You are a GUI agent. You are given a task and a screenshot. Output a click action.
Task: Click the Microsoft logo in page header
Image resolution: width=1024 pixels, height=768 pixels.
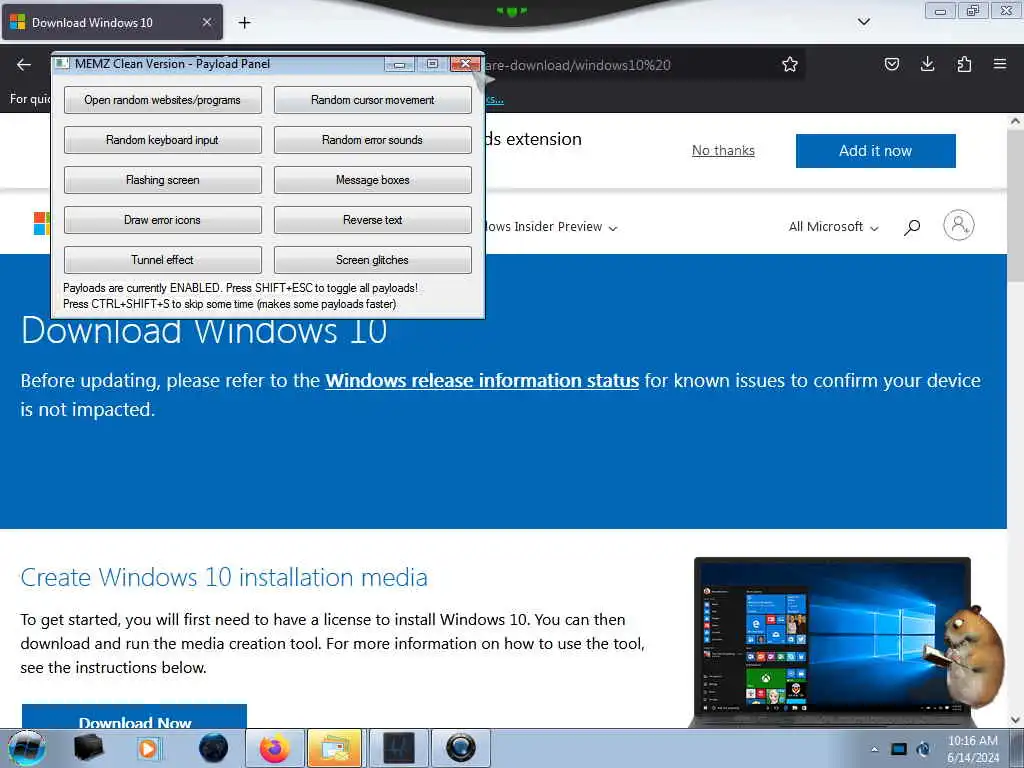coord(42,223)
